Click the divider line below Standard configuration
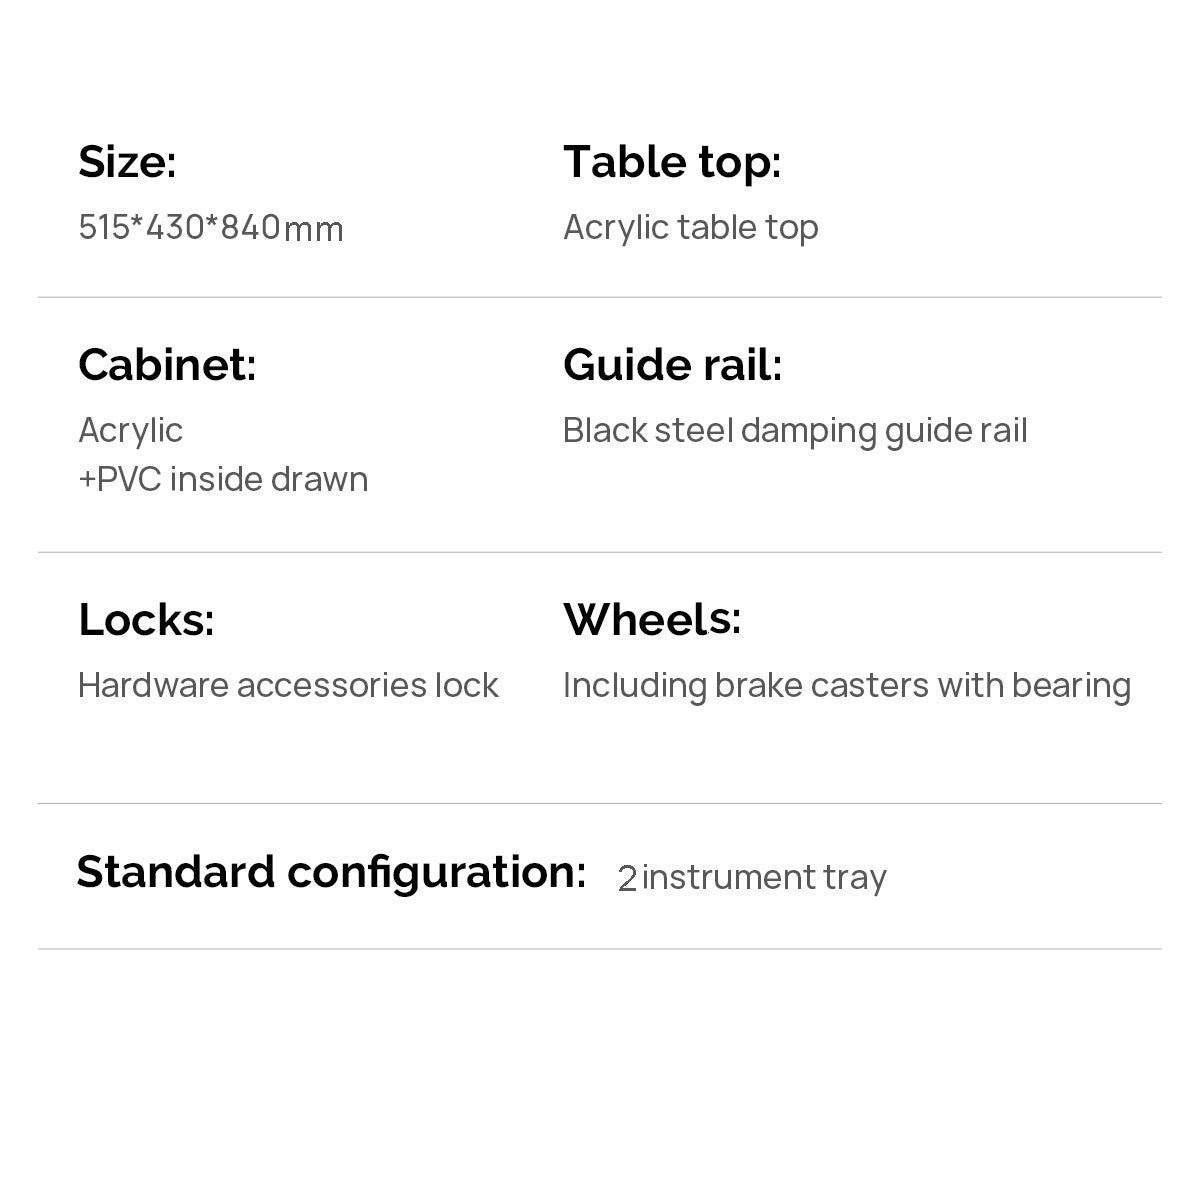This screenshot has height=1200, width=1200. (600, 949)
